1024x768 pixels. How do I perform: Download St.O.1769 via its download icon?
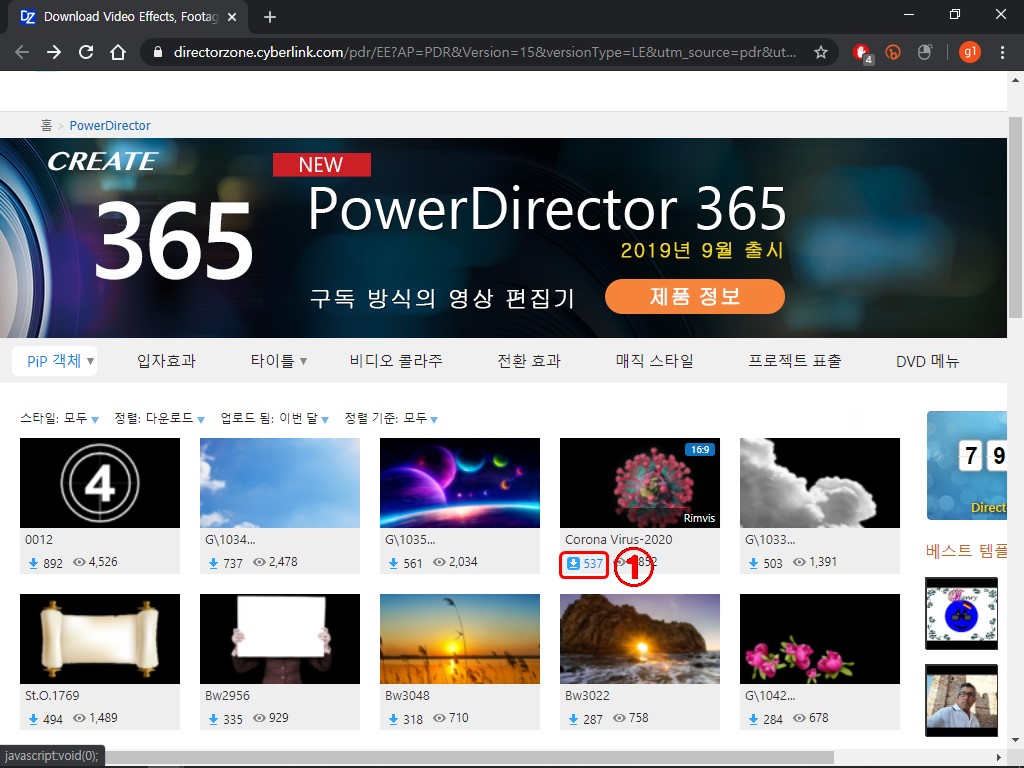coord(33,719)
